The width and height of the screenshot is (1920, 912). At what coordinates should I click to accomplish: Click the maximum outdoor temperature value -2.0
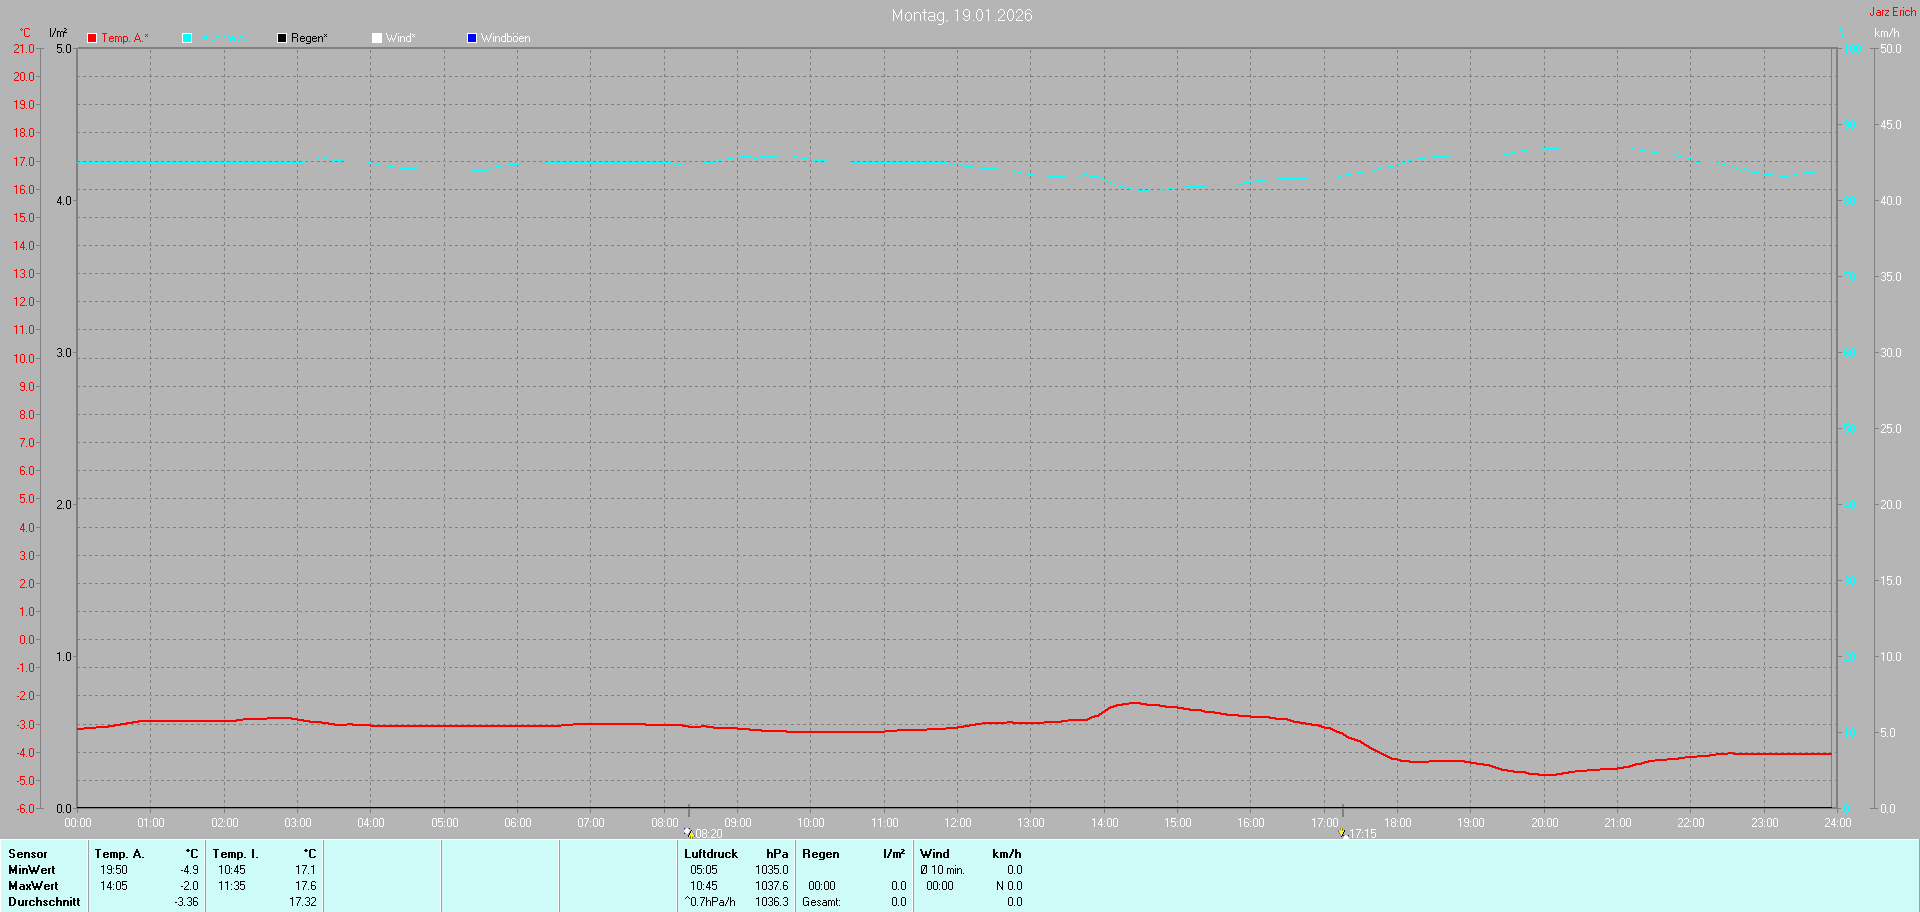pos(189,886)
